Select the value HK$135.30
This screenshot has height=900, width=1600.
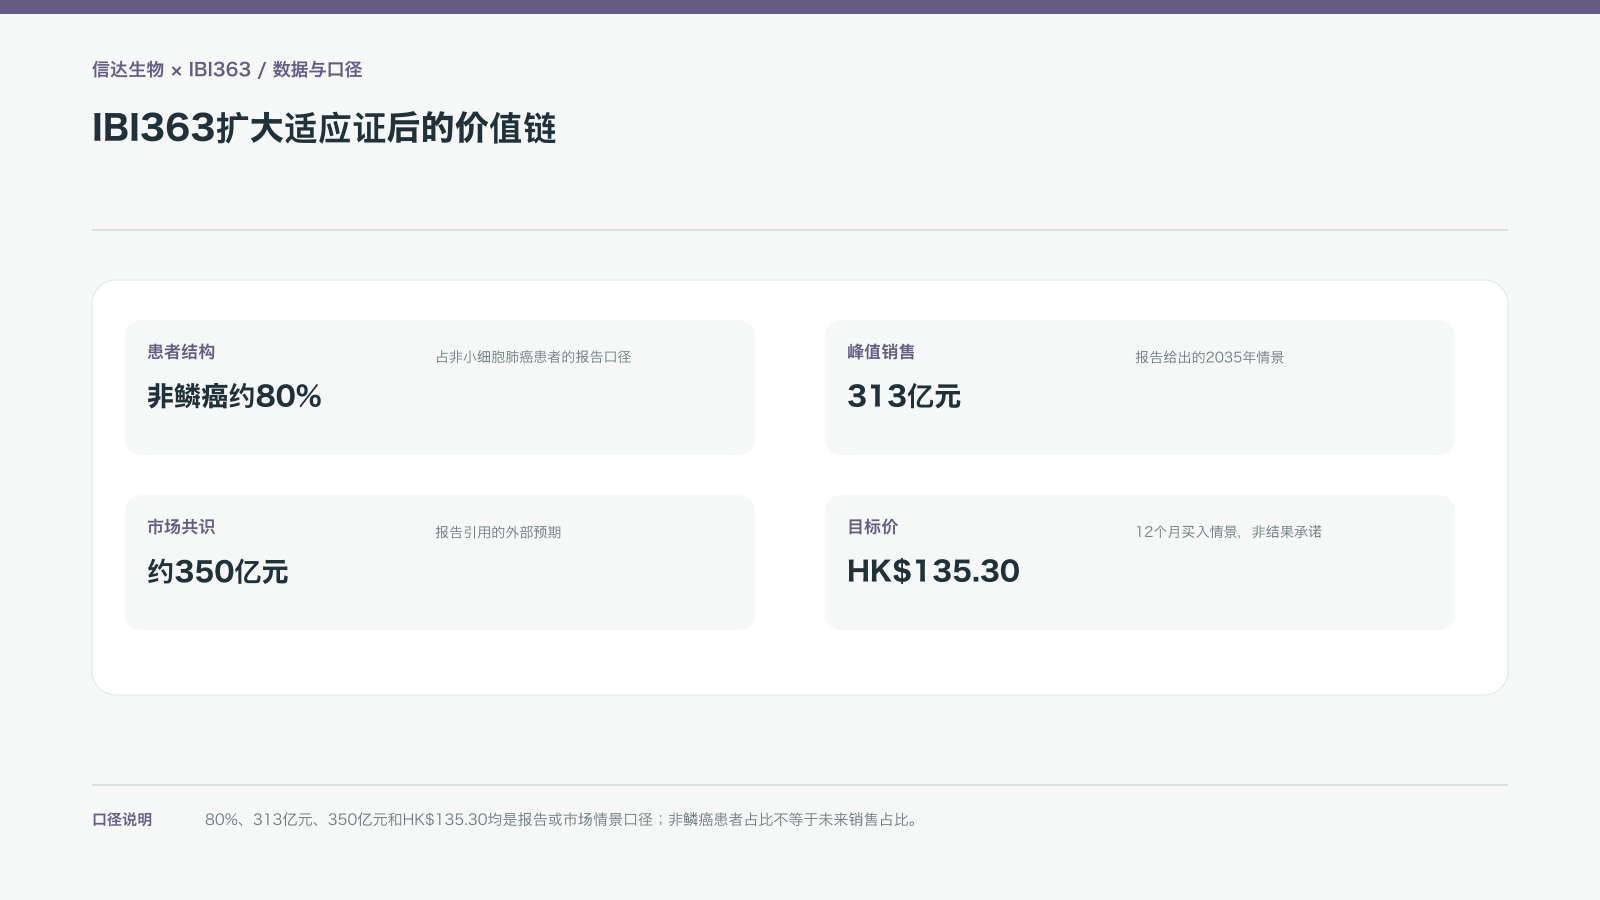933,571
